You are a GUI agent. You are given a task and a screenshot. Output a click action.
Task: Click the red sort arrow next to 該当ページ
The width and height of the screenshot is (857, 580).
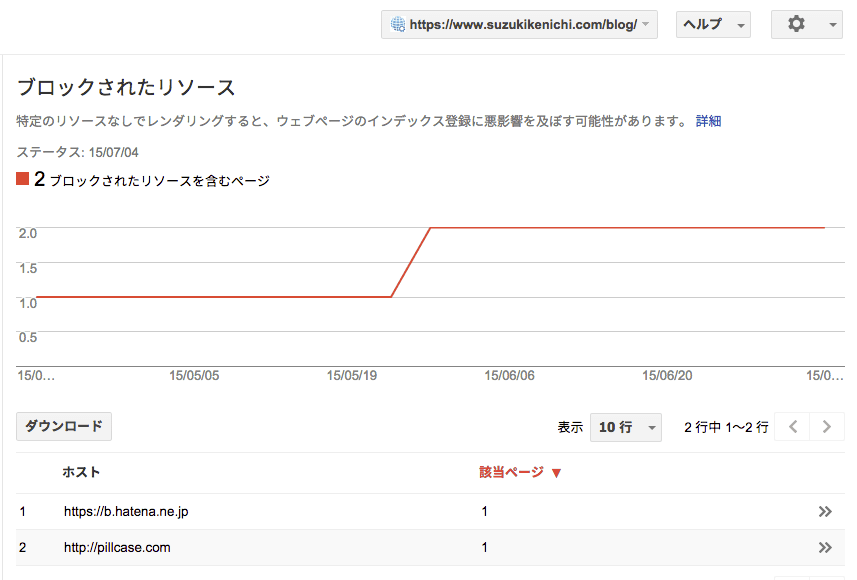point(557,473)
